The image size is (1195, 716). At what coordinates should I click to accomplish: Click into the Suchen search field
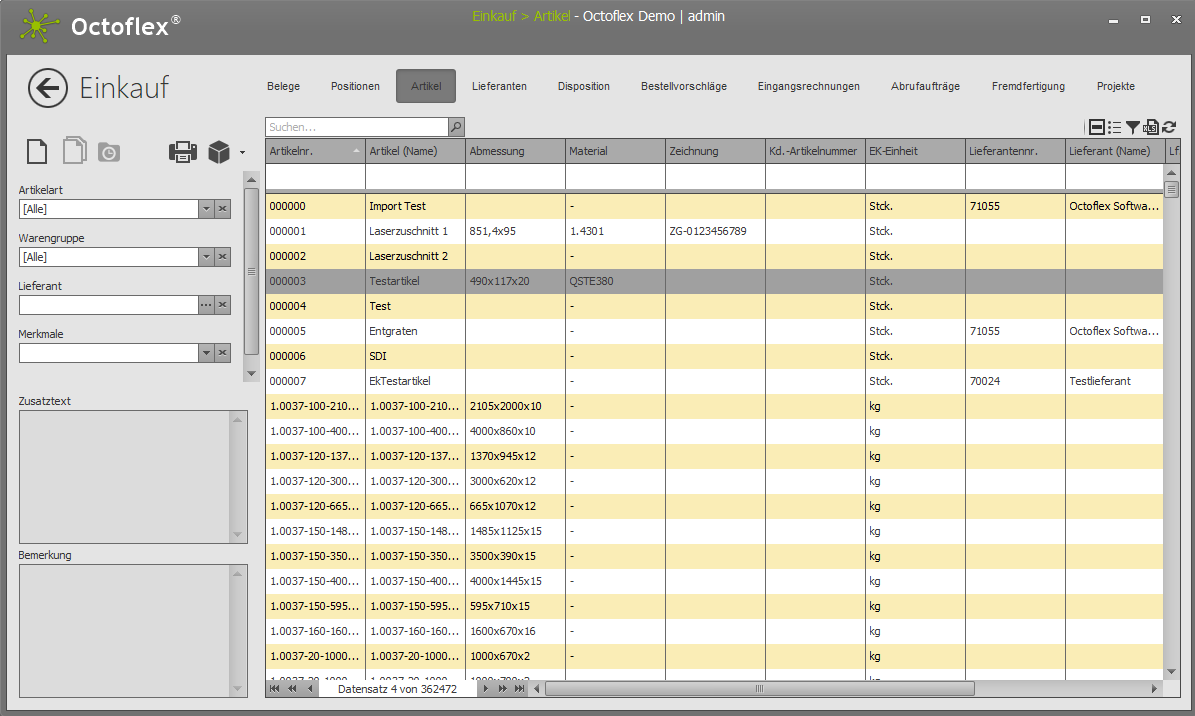pos(356,127)
